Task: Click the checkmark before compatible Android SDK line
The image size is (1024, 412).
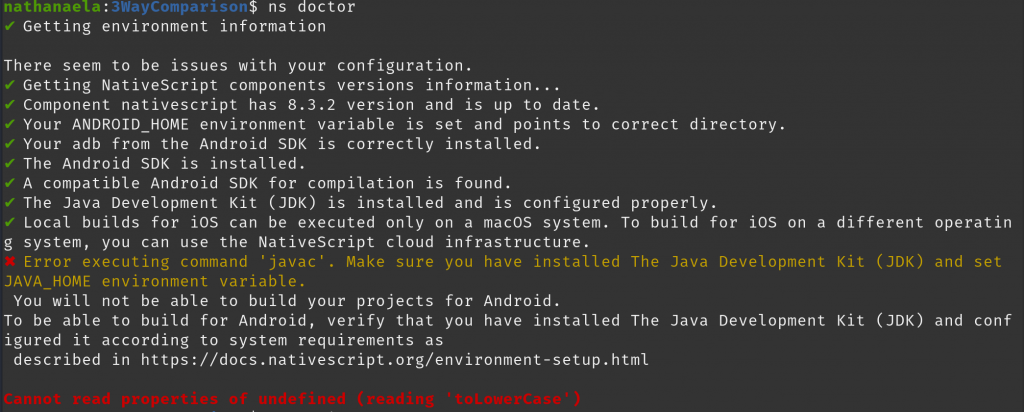Action: (8, 183)
